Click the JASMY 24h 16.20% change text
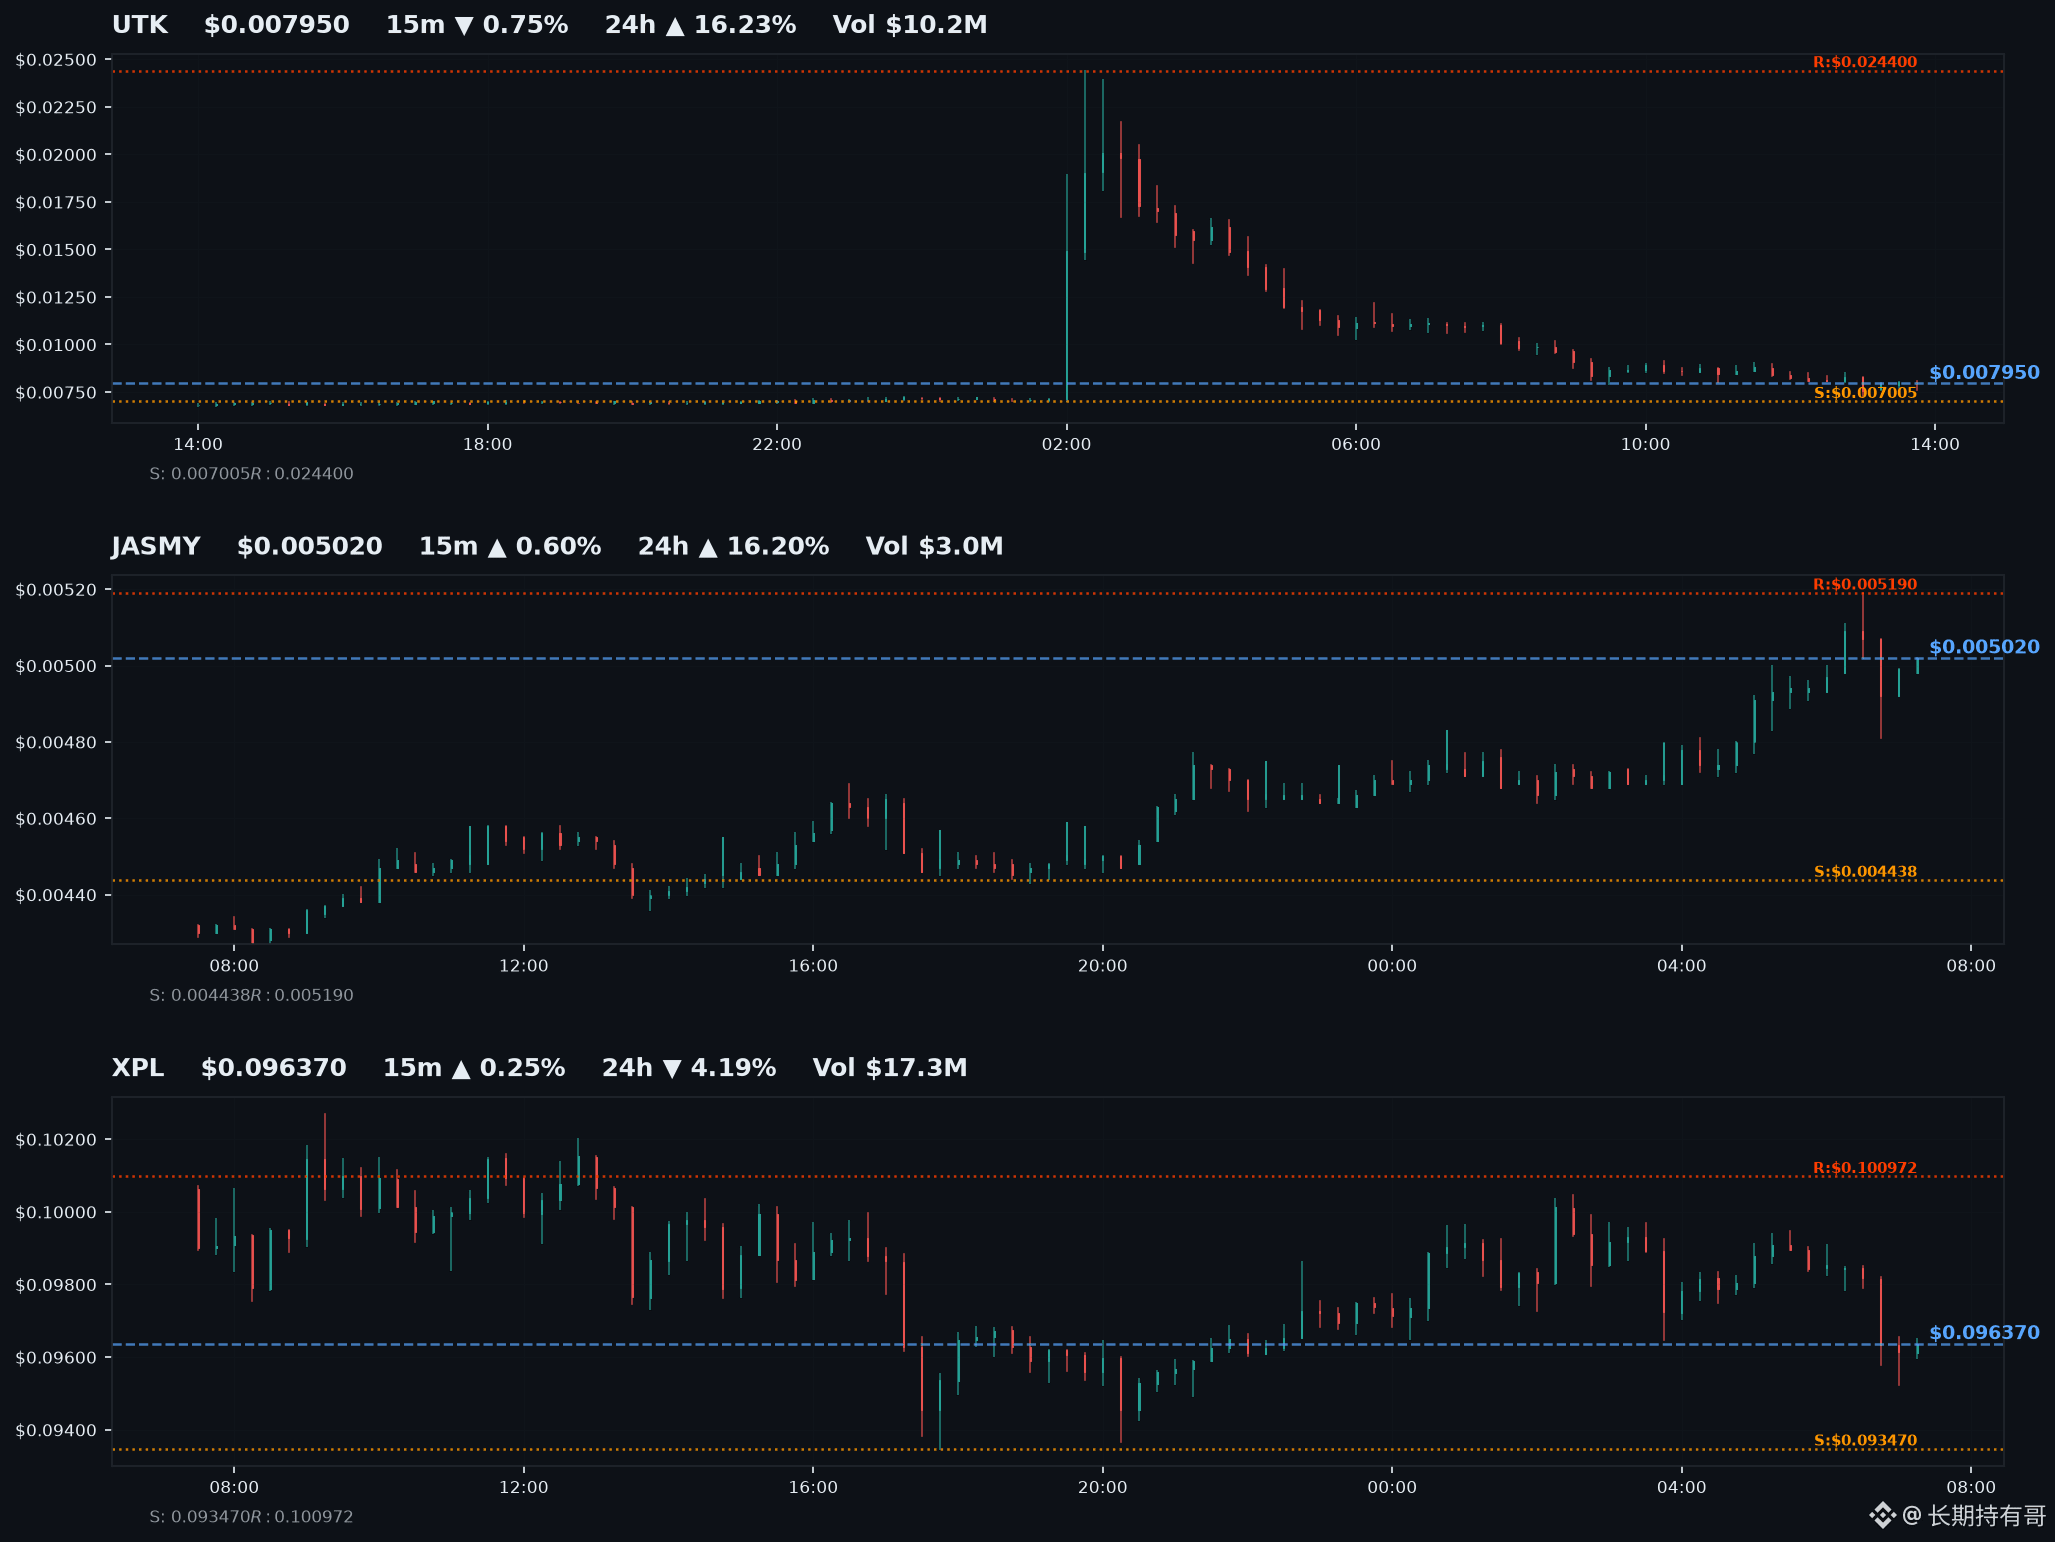This screenshot has height=1542, width=2055. pyautogui.click(x=733, y=547)
